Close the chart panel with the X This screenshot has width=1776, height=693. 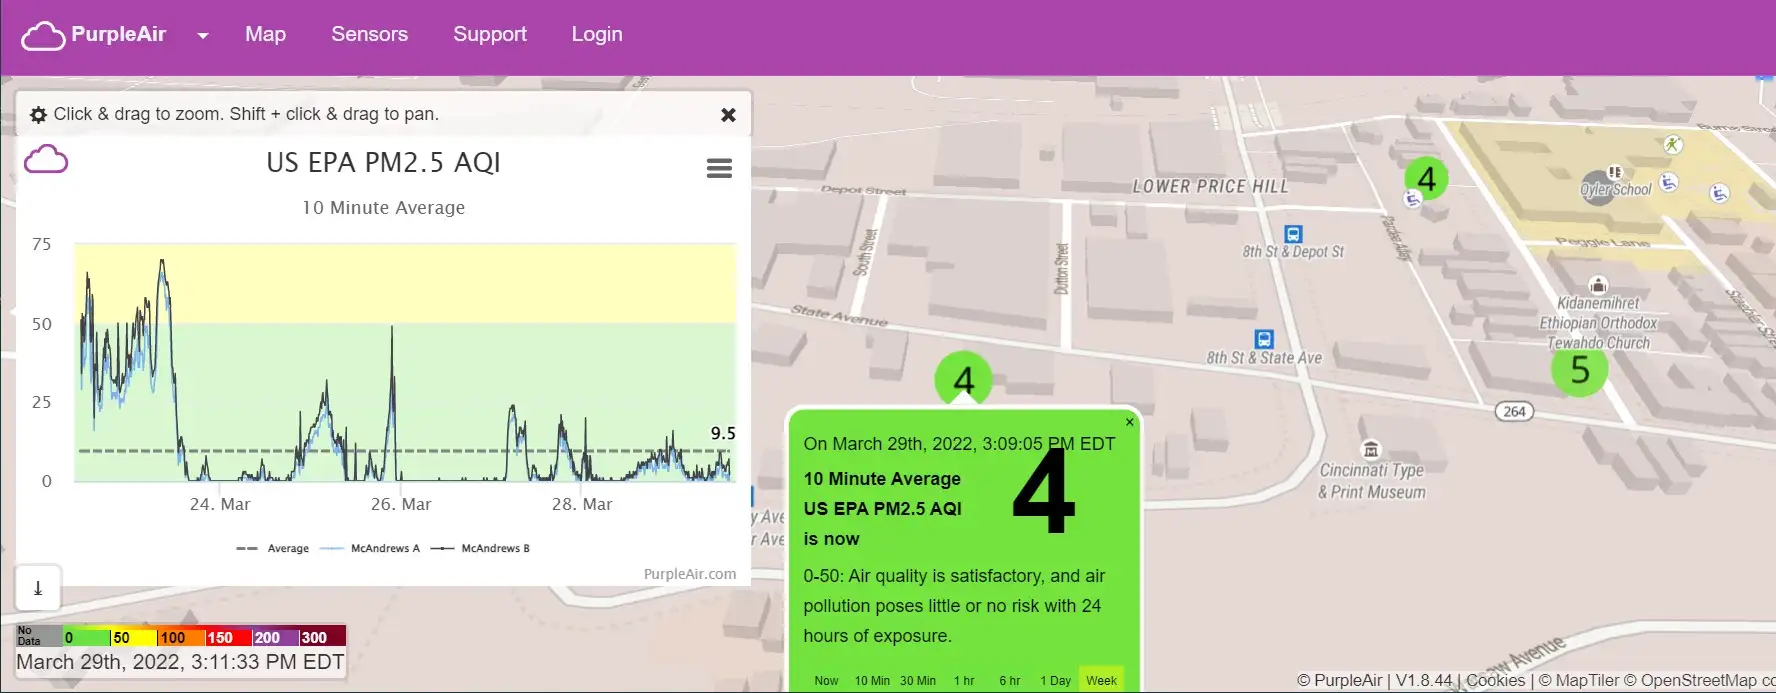coord(728,115)
